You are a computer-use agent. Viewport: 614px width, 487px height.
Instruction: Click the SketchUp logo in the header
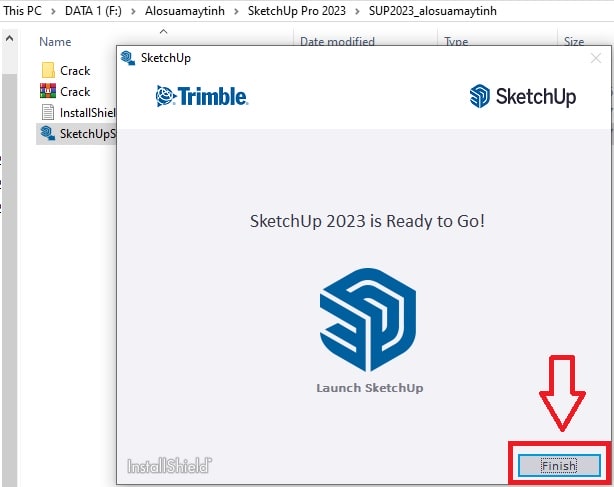(523, 96)
